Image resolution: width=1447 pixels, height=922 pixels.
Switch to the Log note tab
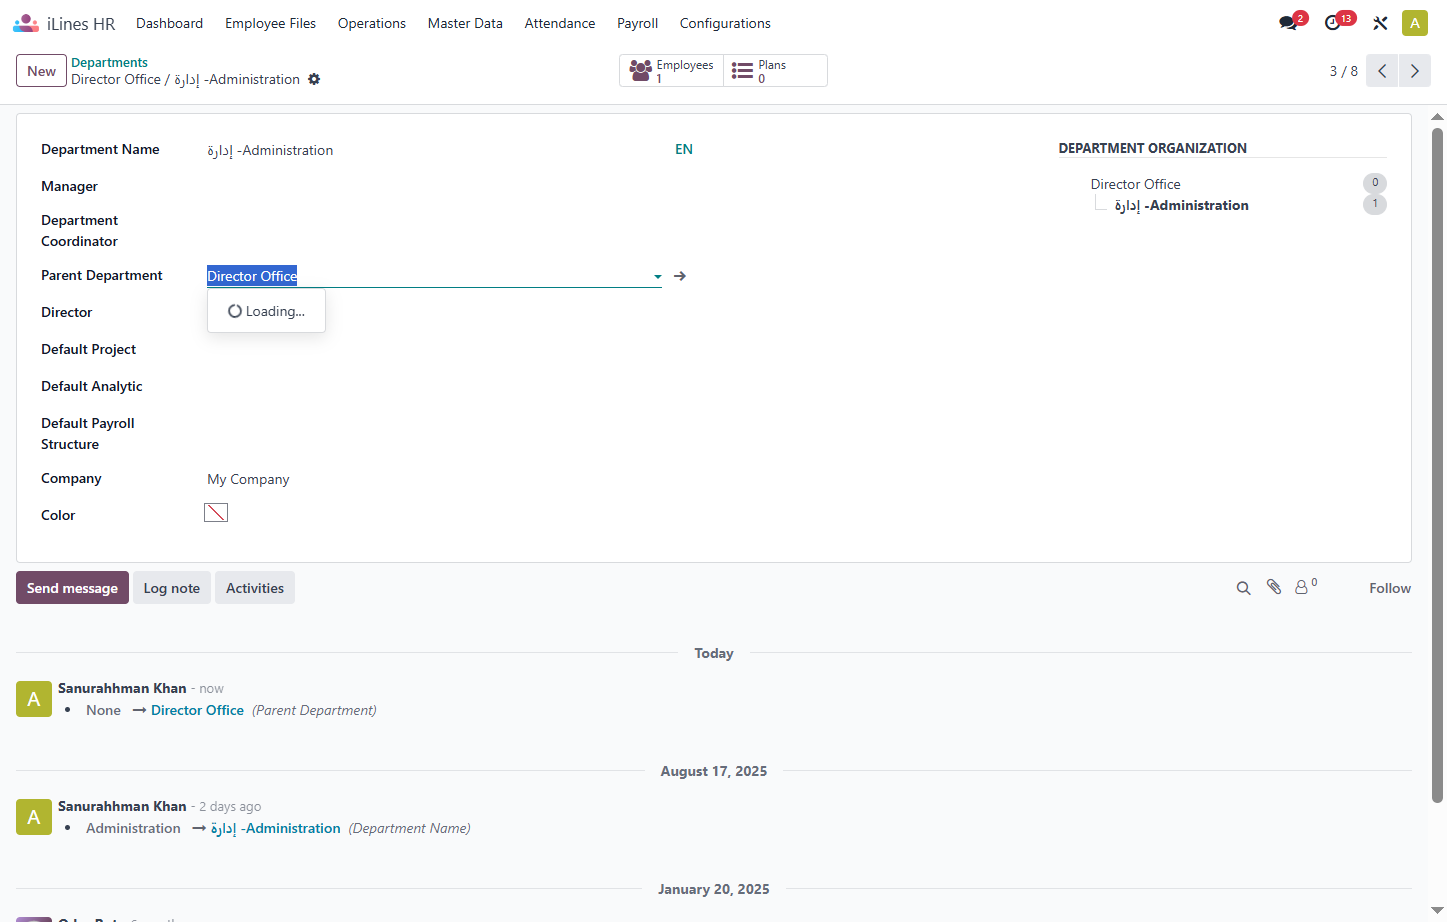coord(171,588)
